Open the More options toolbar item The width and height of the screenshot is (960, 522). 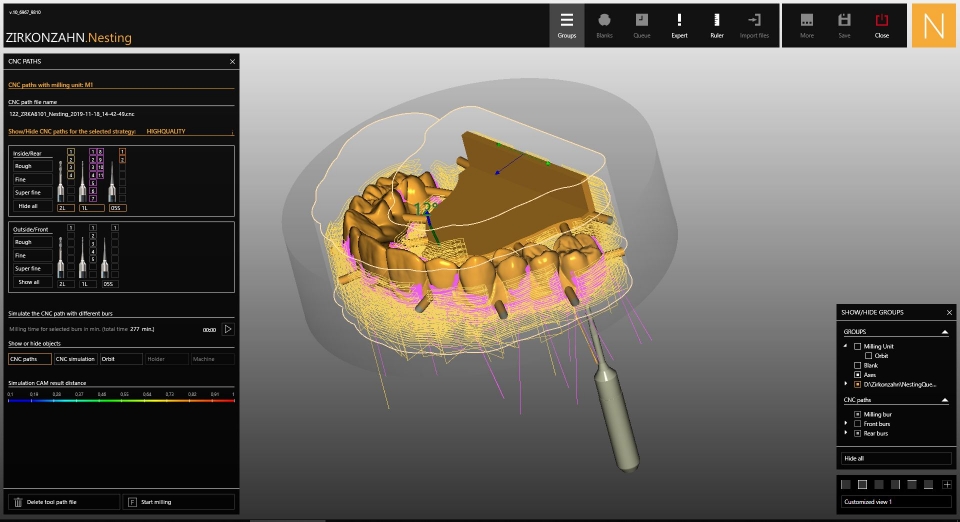tap(807, 26)
